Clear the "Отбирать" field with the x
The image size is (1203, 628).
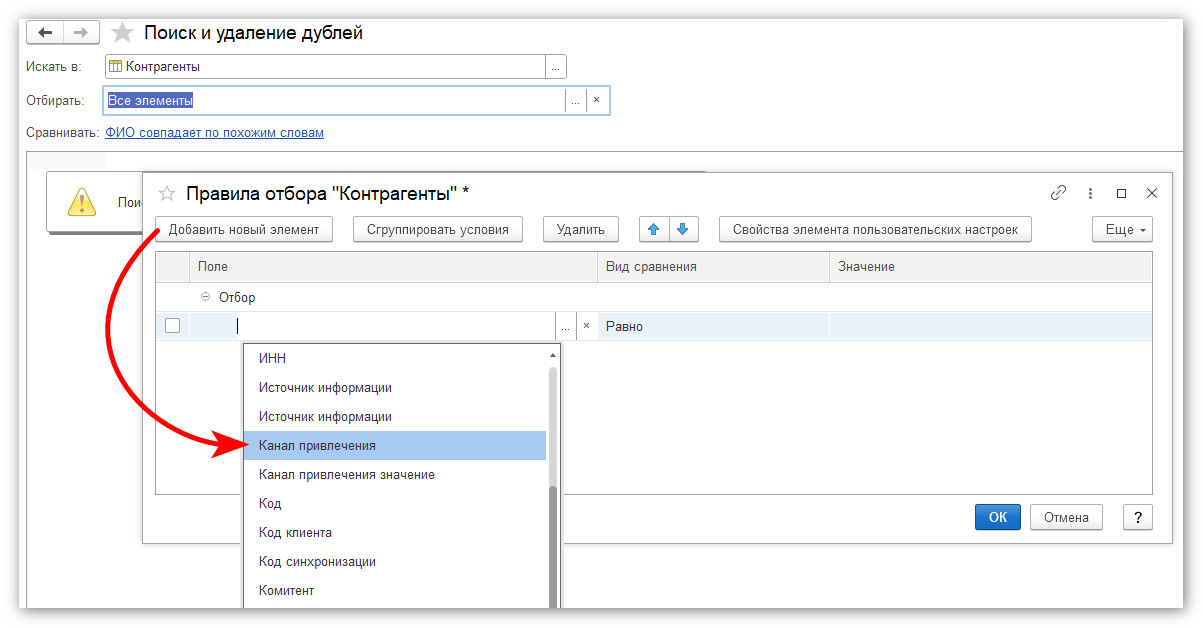596,100
